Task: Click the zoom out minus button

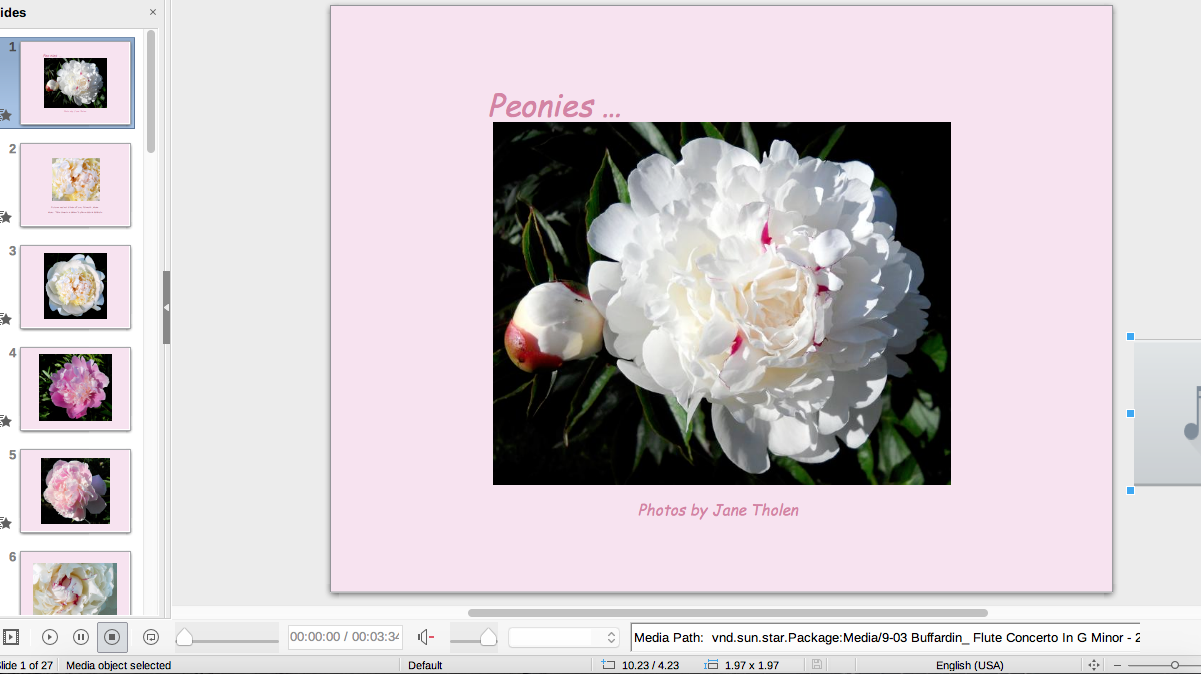Action: coord(1118,665)
